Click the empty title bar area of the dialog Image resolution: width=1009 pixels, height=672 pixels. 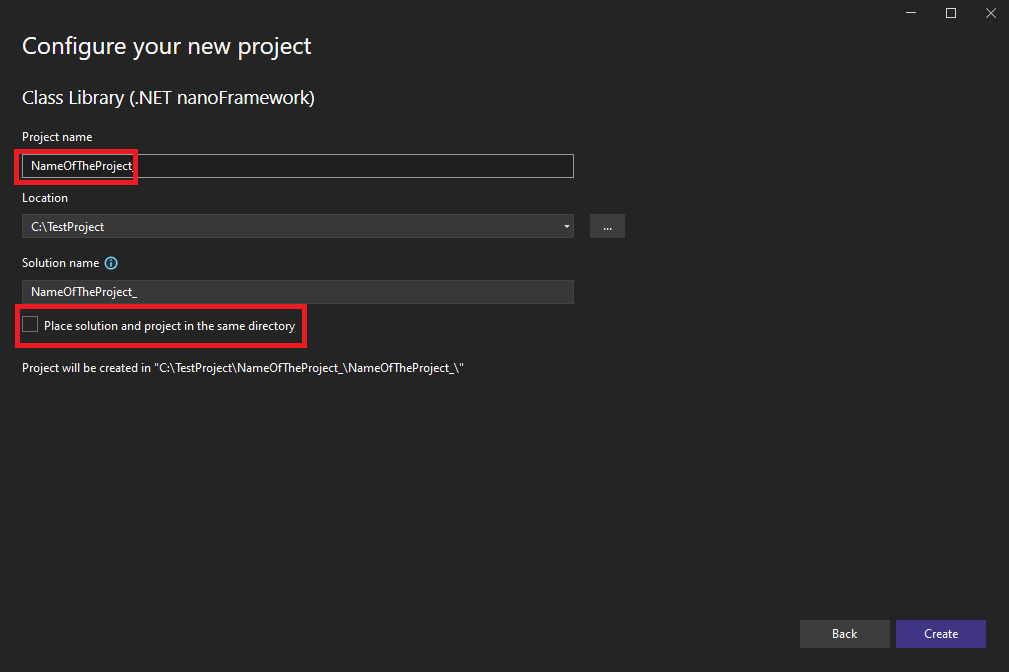(x=450, y=13)
